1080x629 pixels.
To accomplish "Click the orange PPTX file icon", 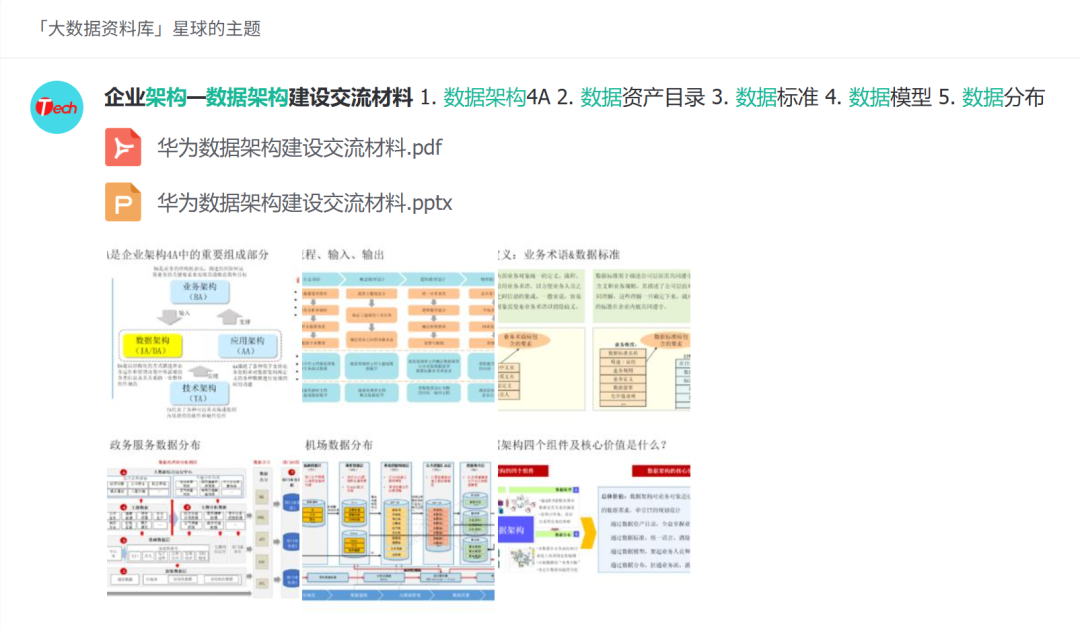I will click(x=123, y=203).
